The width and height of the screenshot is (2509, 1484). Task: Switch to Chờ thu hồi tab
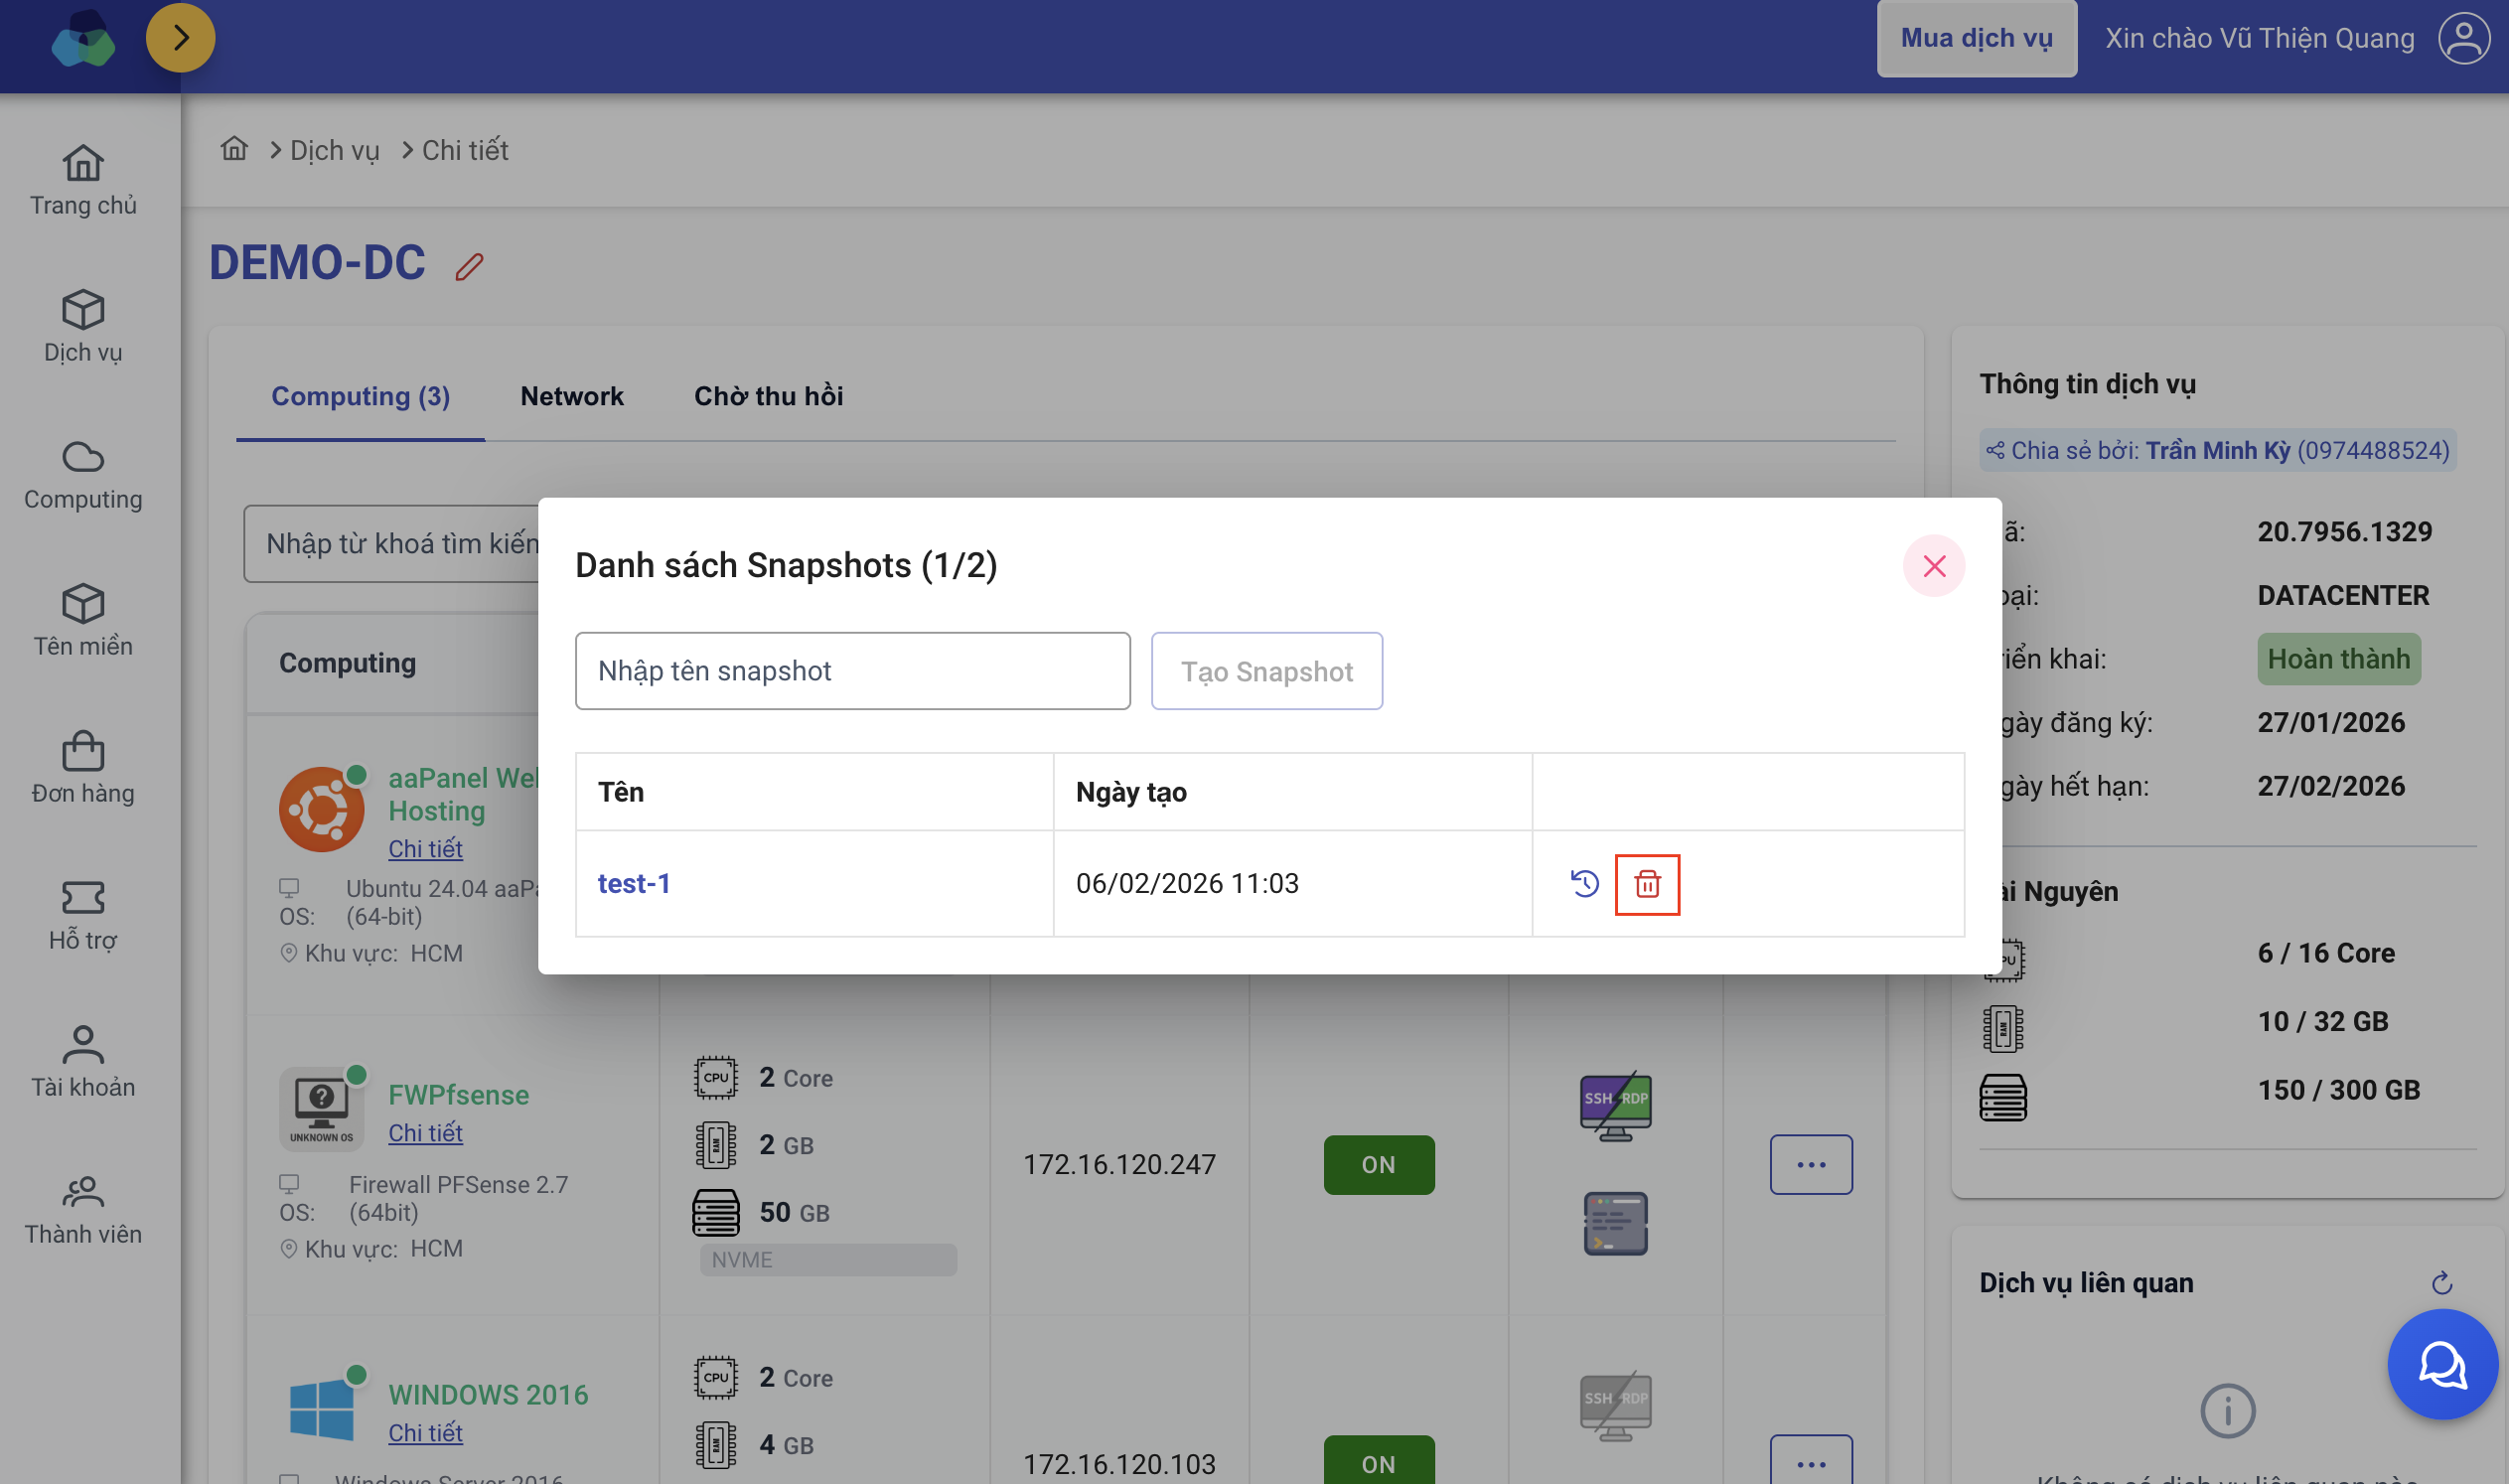coord(768,396)
